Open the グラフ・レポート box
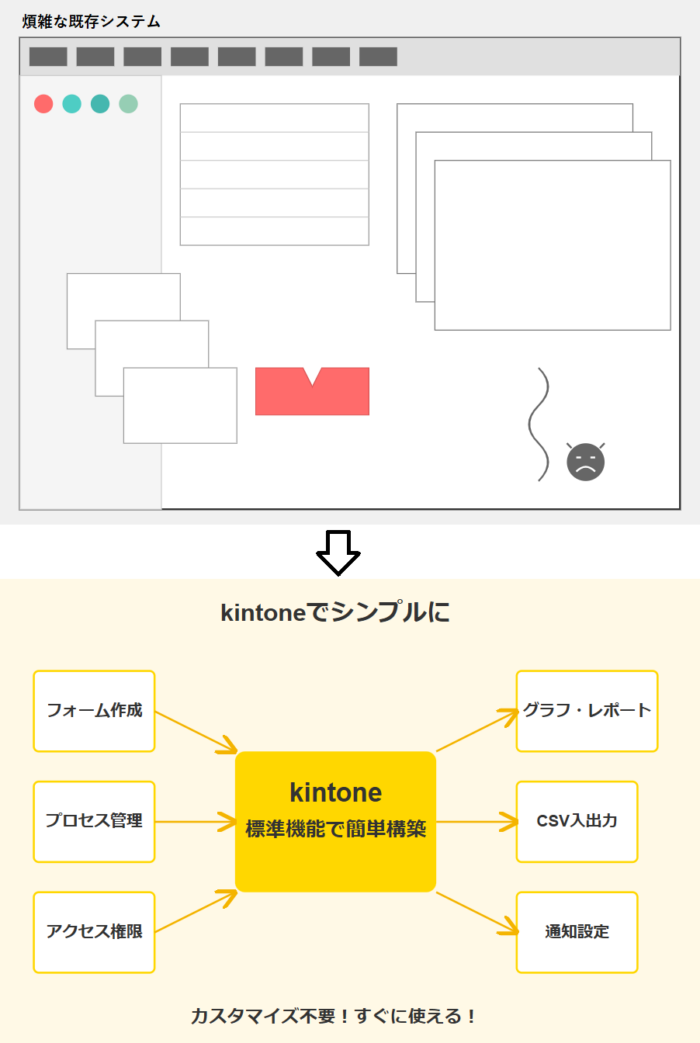The height and width of the screenshot is (1043, 700). pyautogui.click(x=587, y=711)
